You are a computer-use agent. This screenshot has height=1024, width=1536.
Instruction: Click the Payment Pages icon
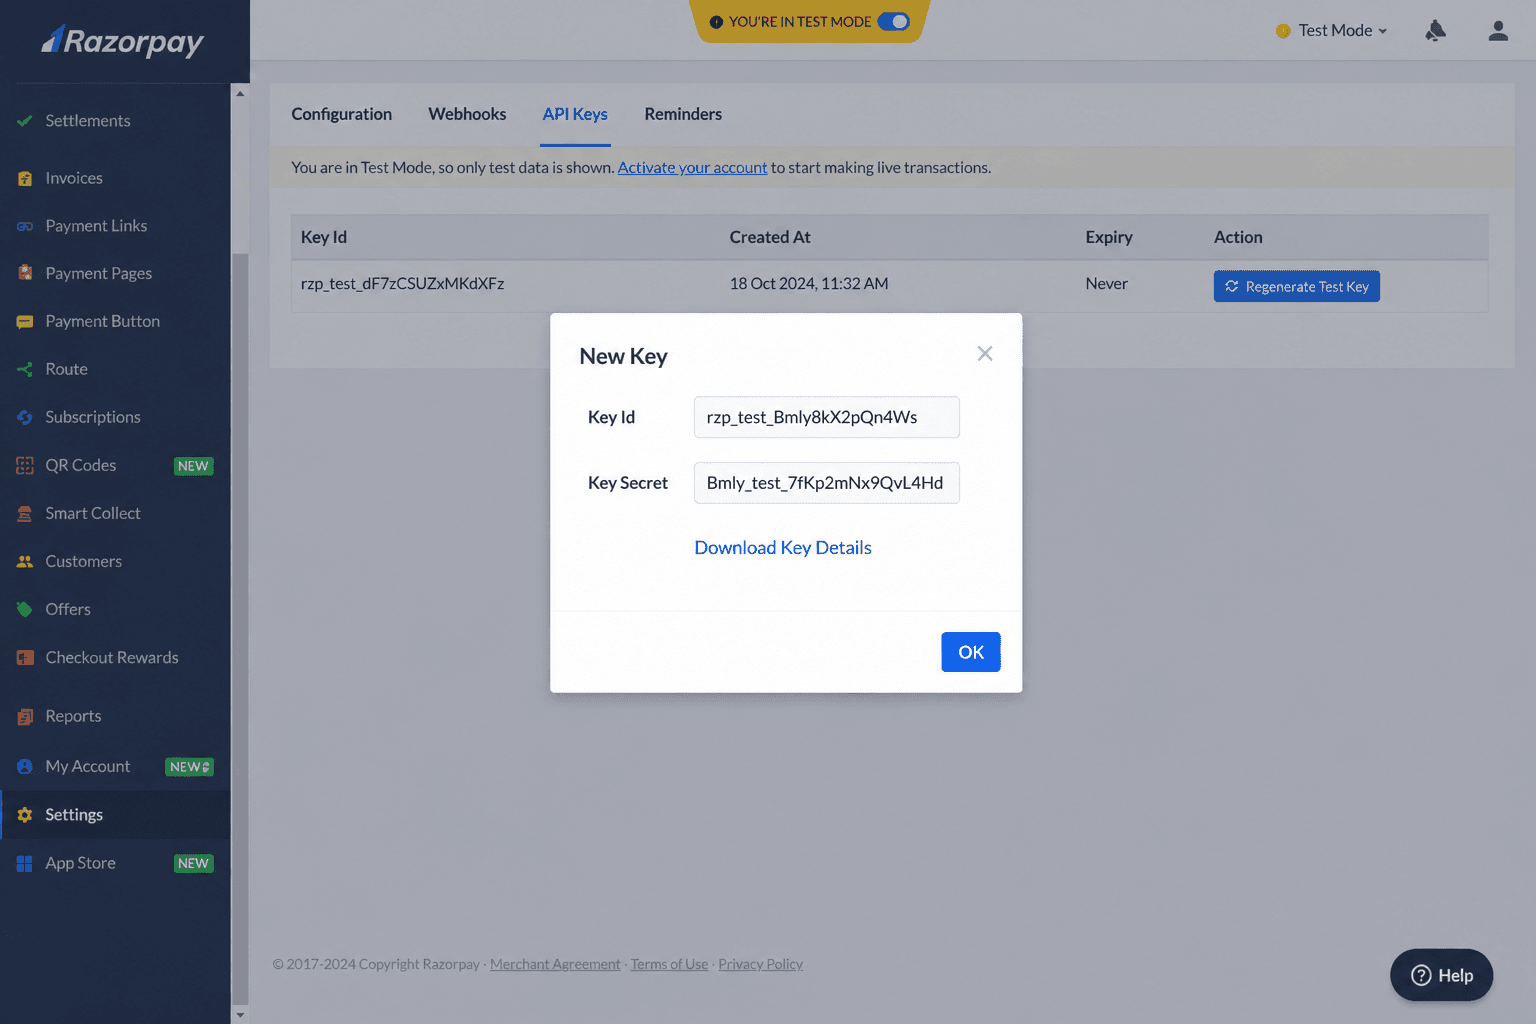pyautogui.click(x=25, y=273)
